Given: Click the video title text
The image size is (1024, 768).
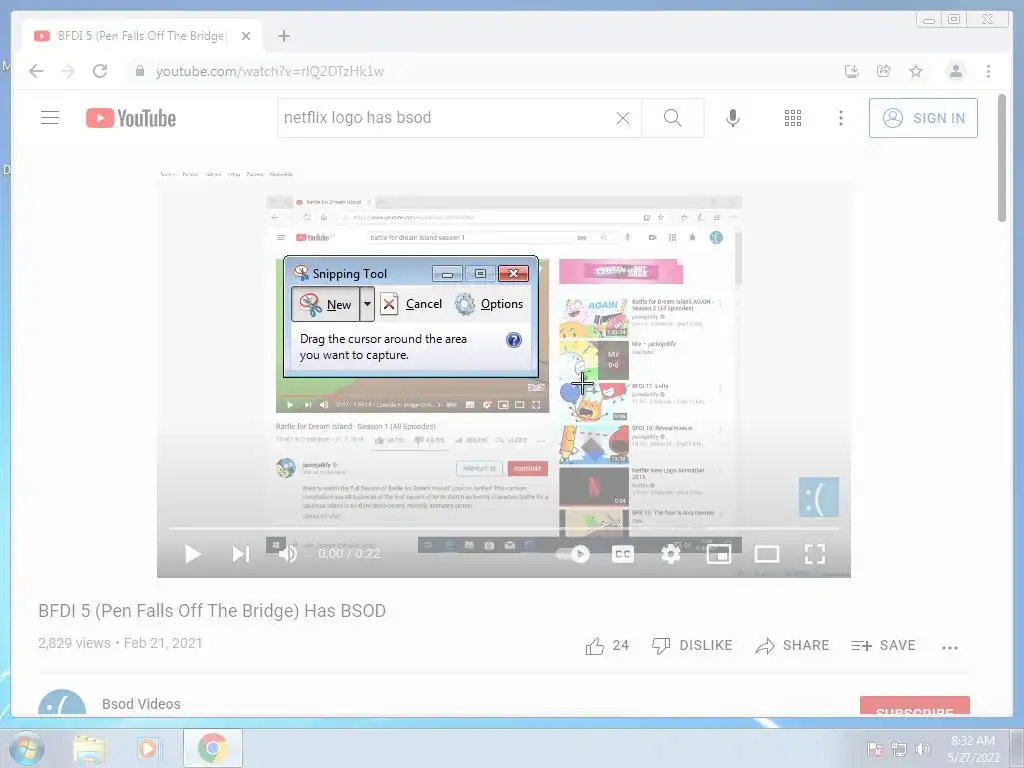Looking at the screenshot, I should (212, 611).
